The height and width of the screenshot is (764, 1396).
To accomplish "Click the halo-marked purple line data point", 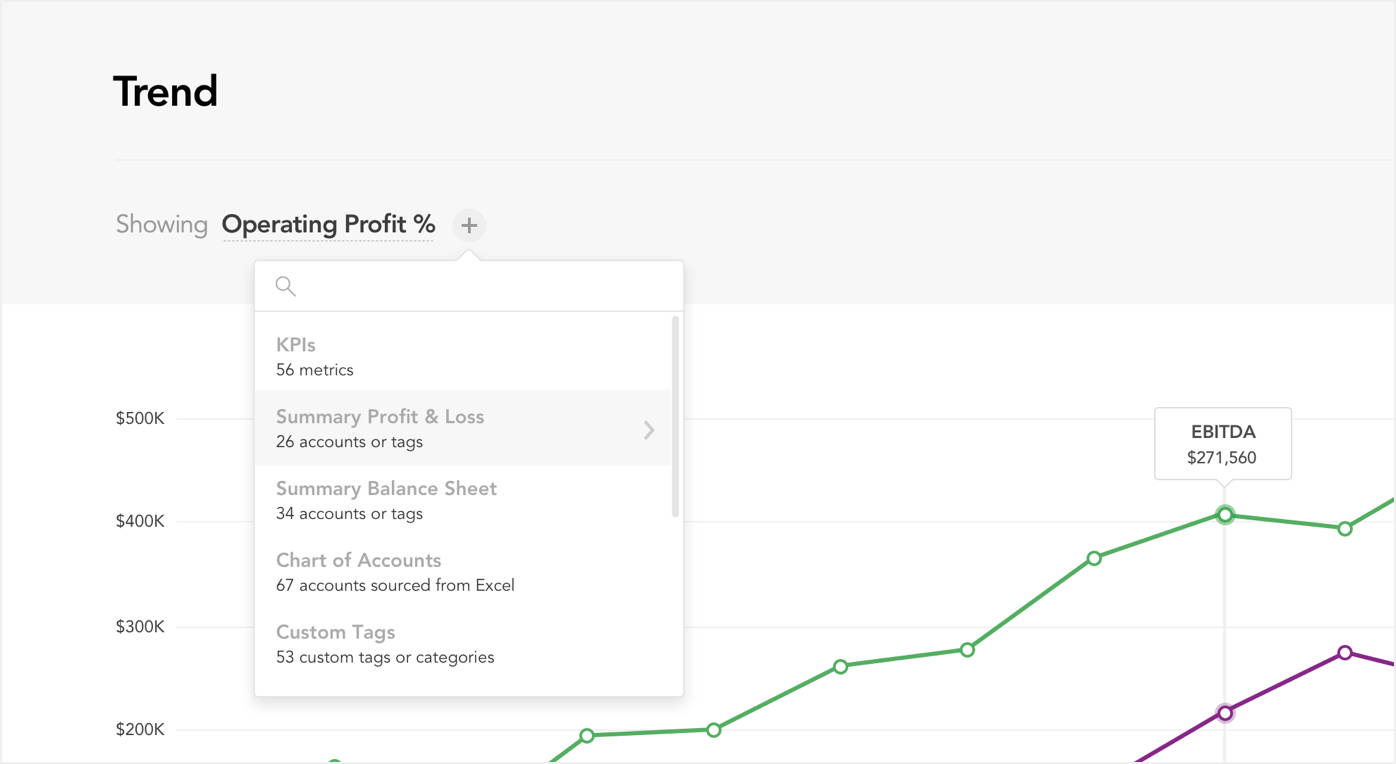I will tap(1225, 712).
